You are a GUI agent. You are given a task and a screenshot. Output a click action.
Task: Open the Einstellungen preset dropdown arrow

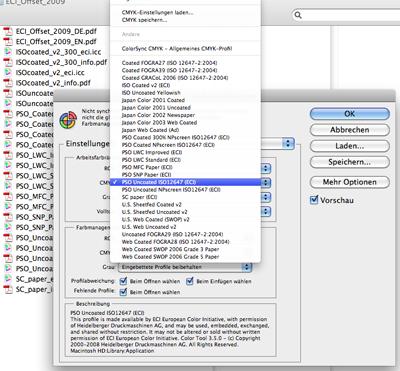click(288, 144)
